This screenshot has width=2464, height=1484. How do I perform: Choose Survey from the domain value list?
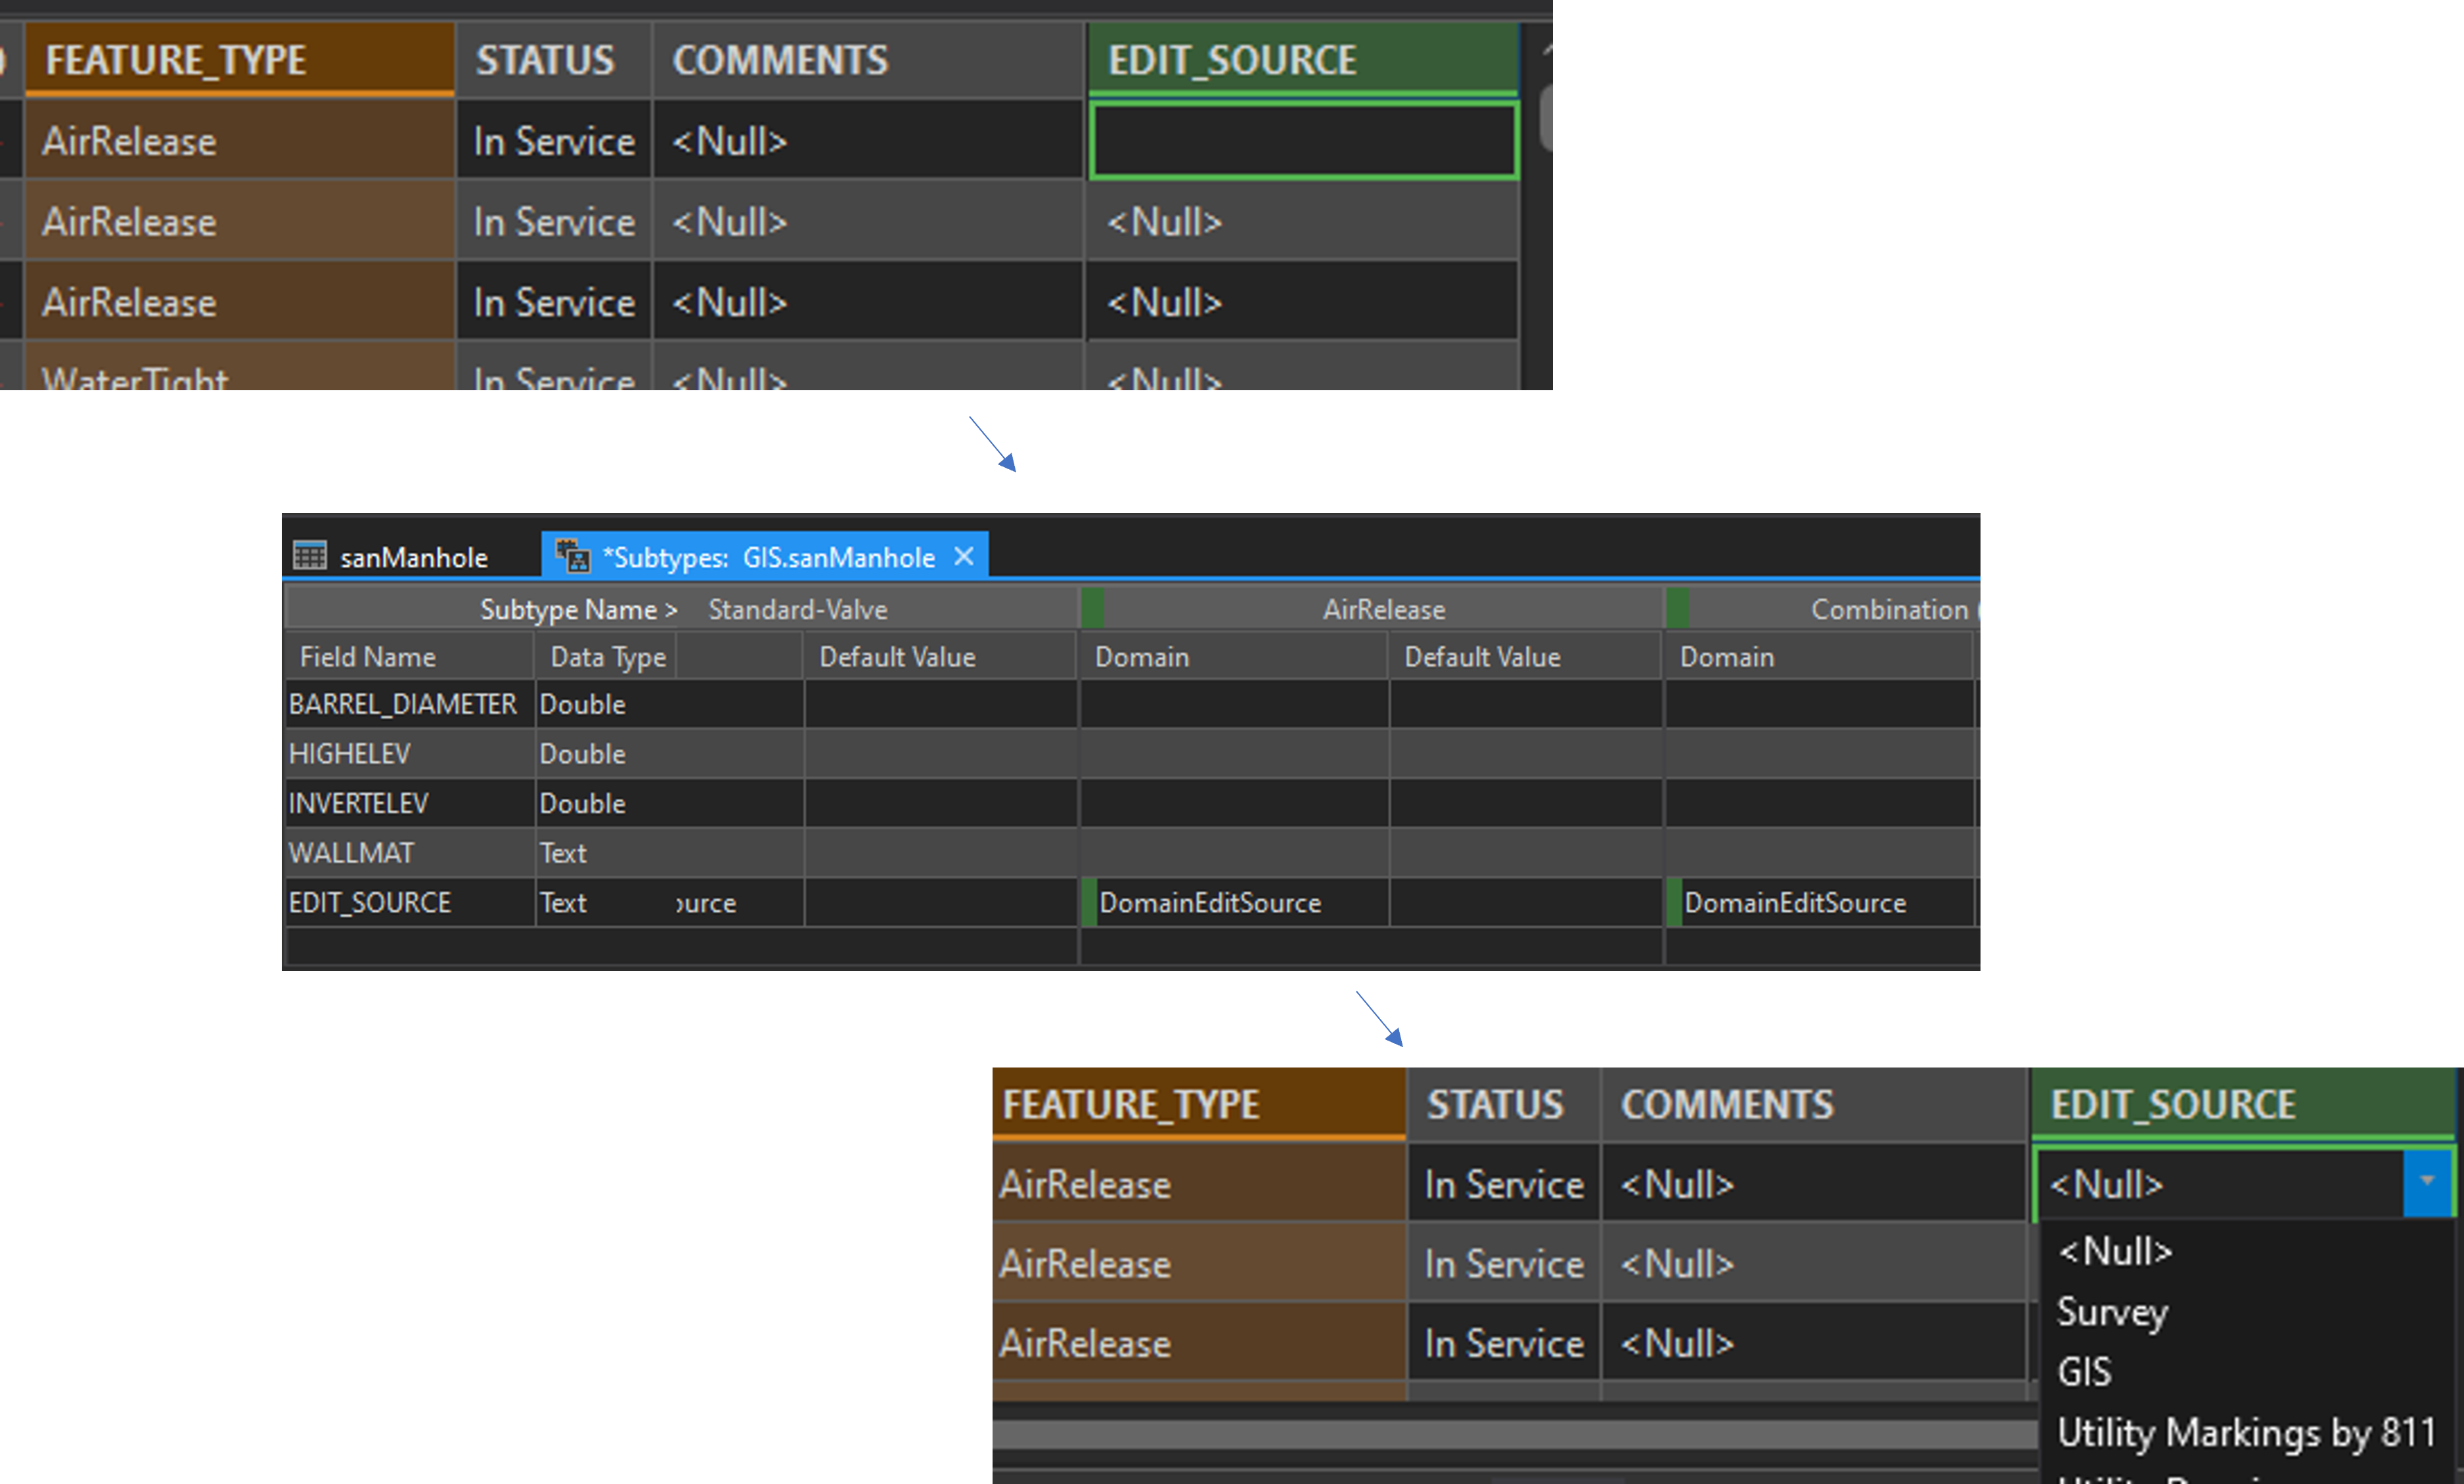click(x=2111, y=1312)
